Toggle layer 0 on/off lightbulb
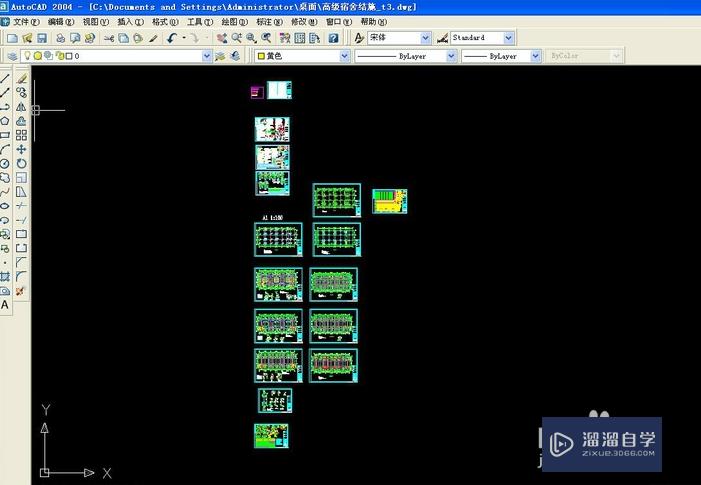 click(28, 56)
